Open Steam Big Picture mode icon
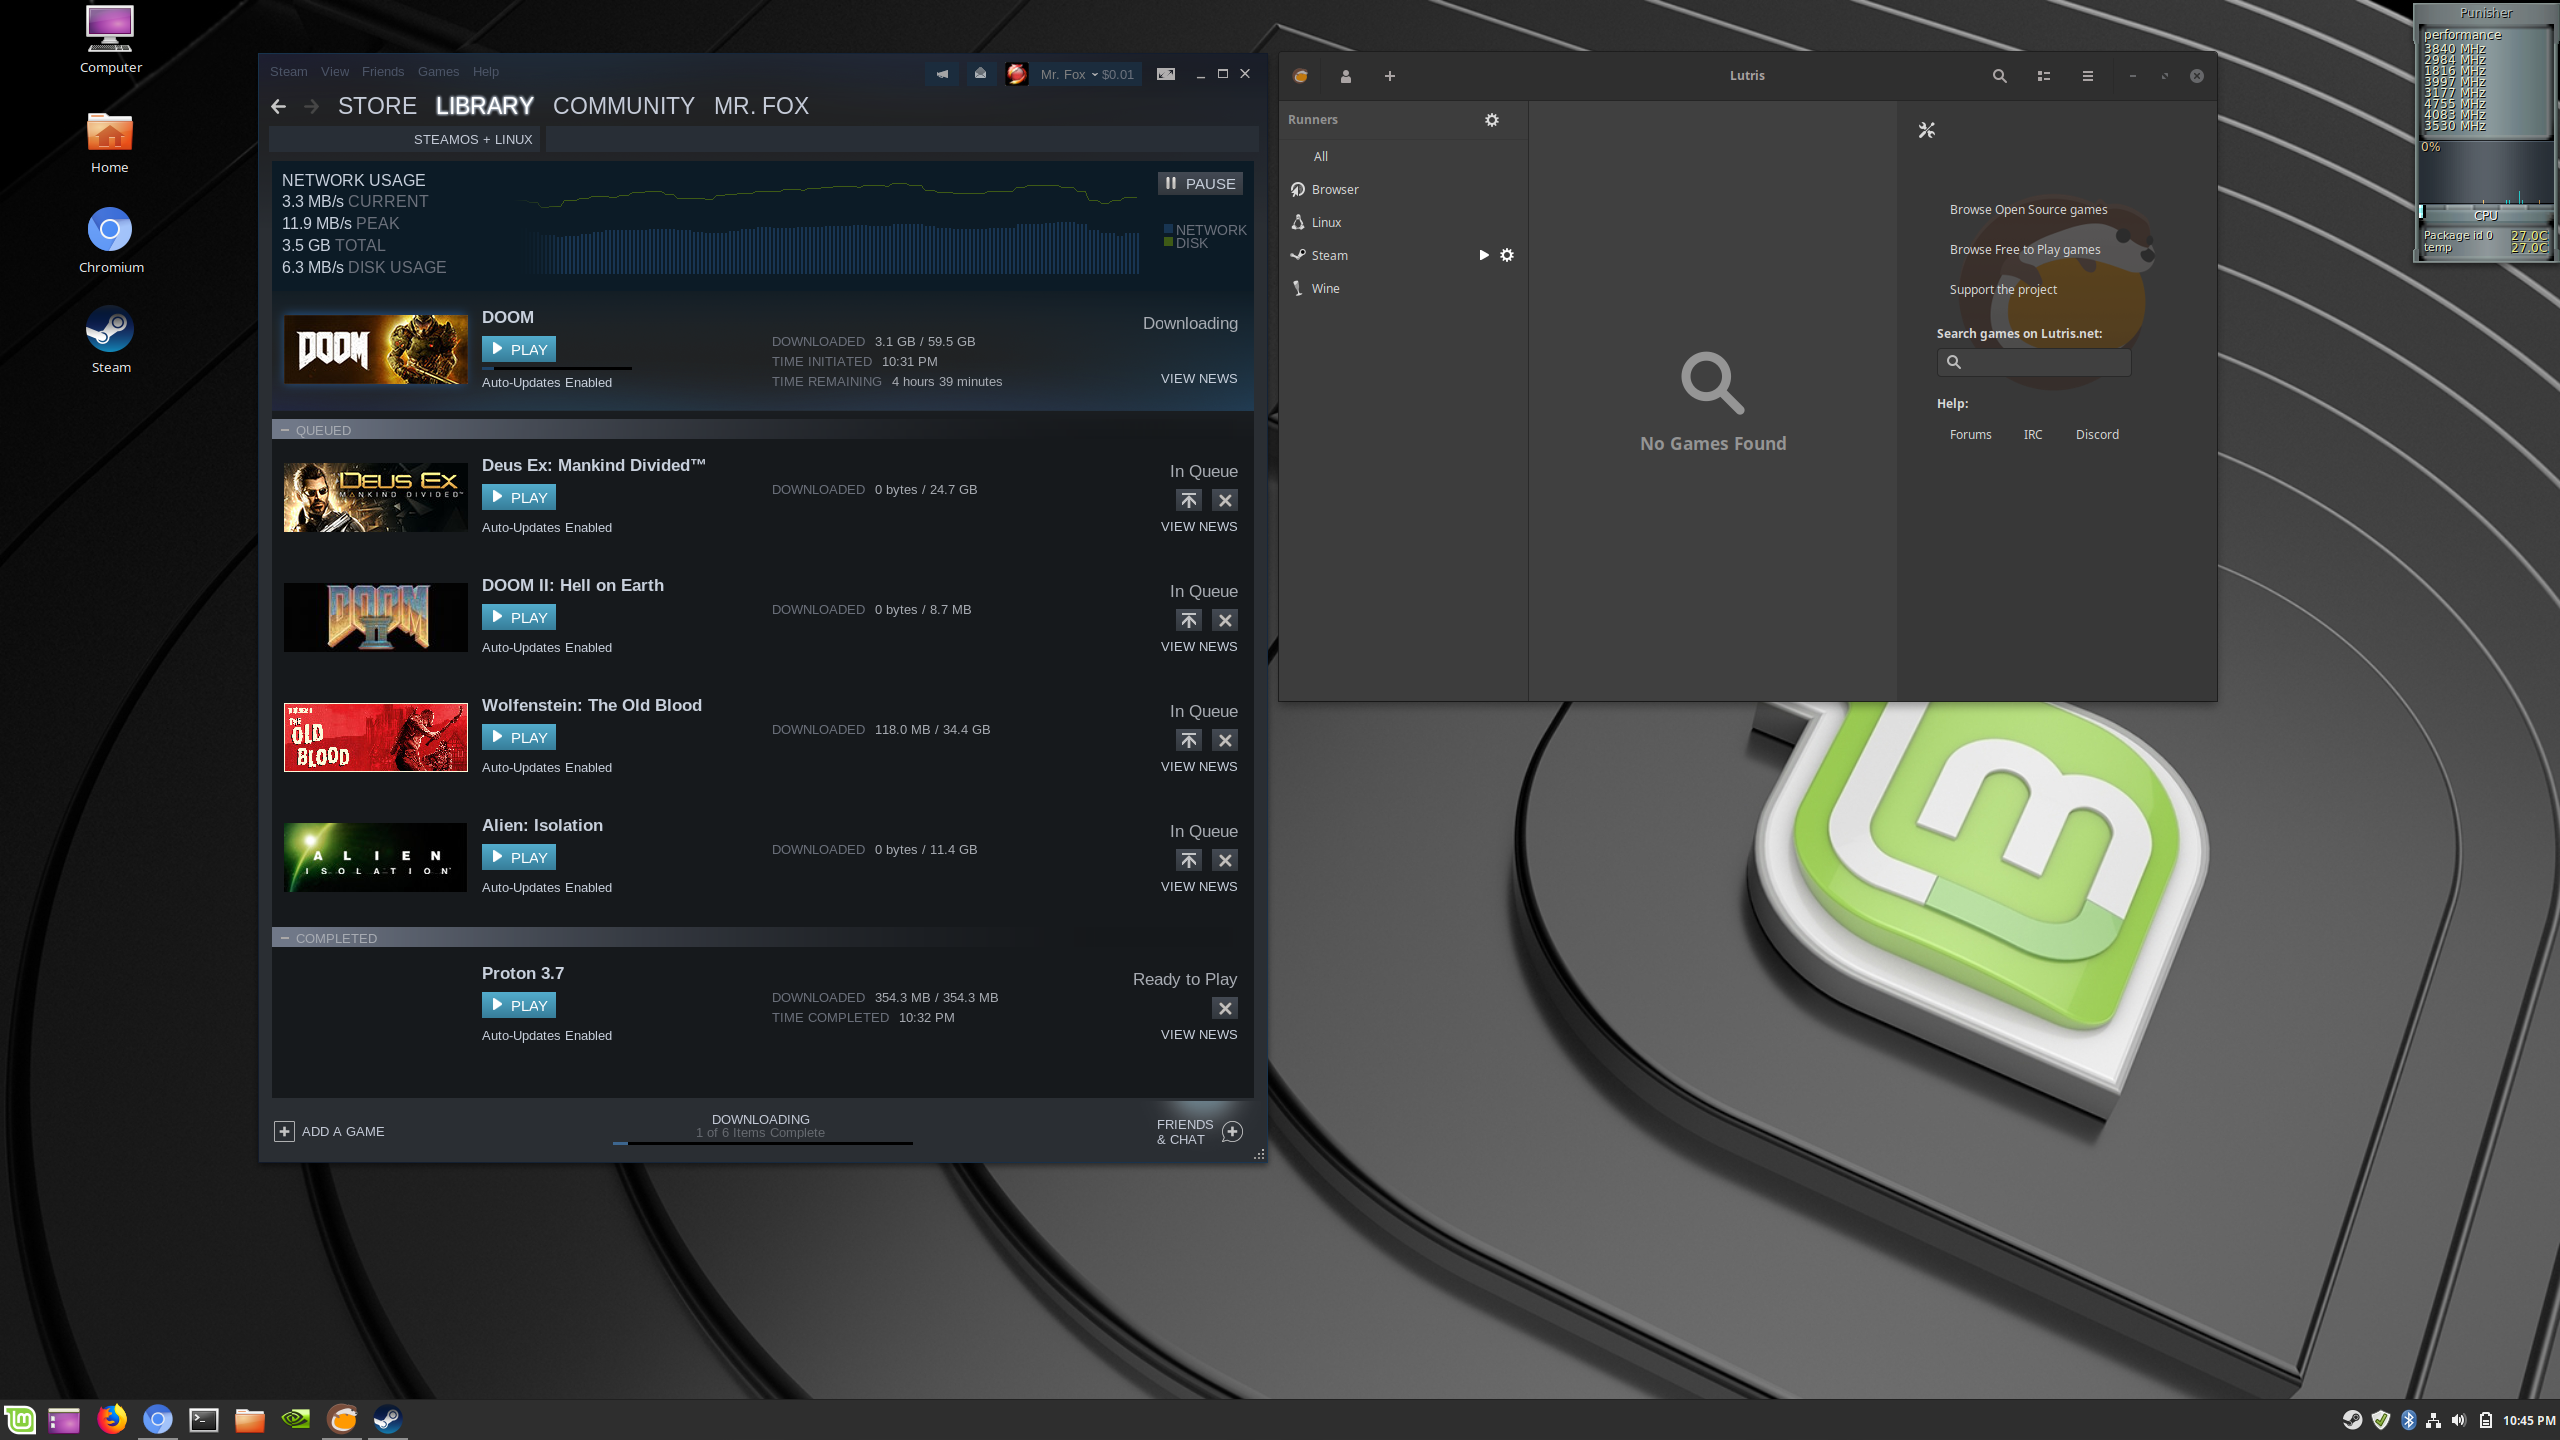This screenshot has width=2560, height=1440. click(x=1166, y=74)
